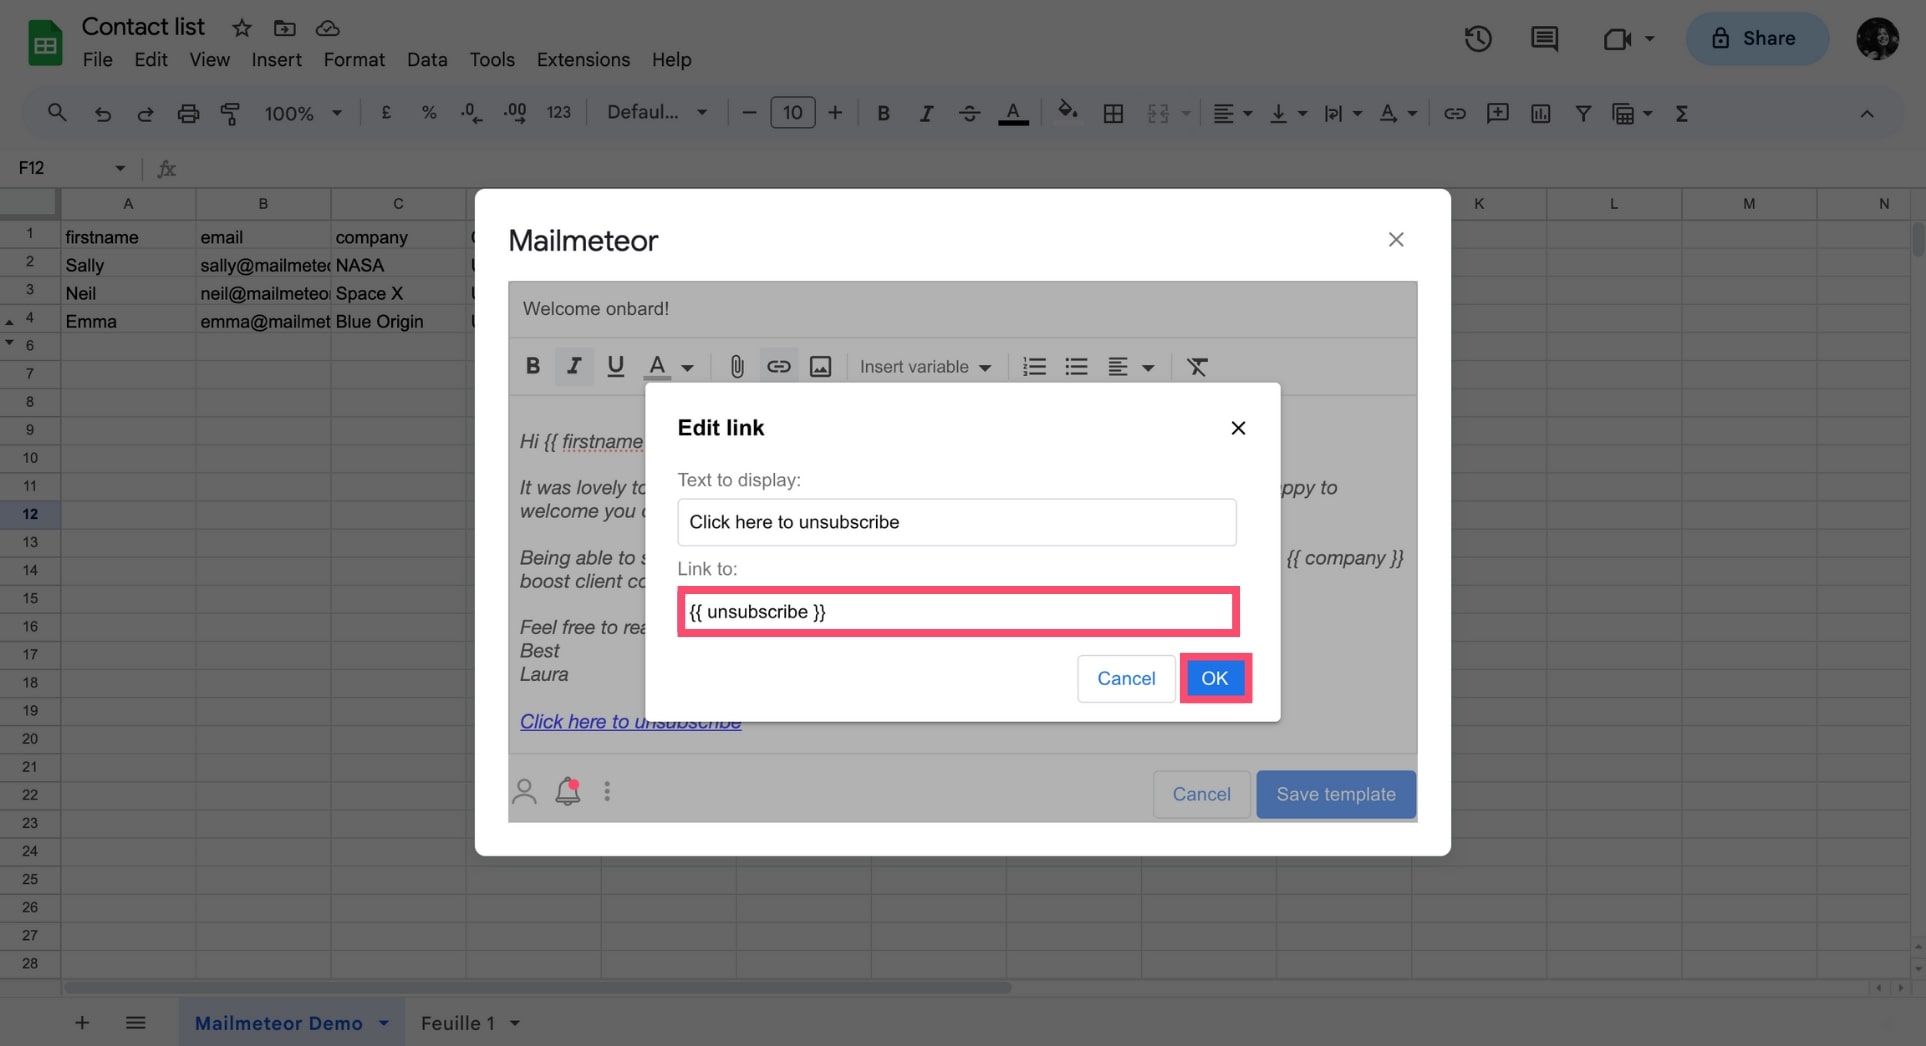Click the undo icon

(102, 113)
